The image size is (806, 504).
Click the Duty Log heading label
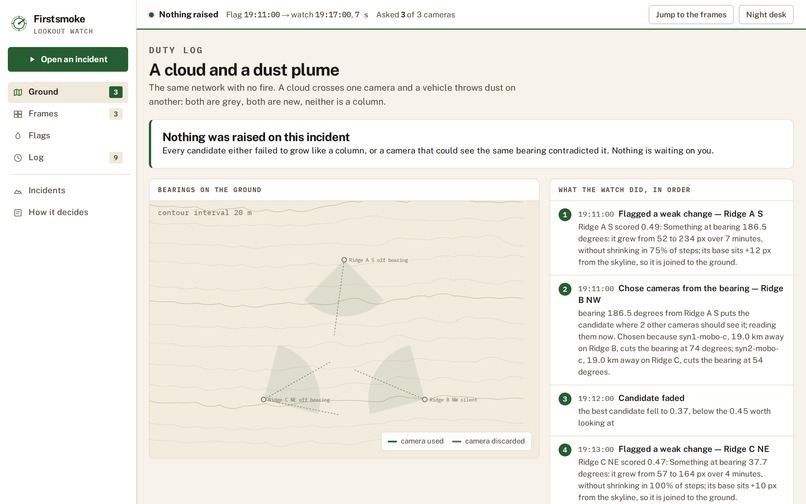176,50
